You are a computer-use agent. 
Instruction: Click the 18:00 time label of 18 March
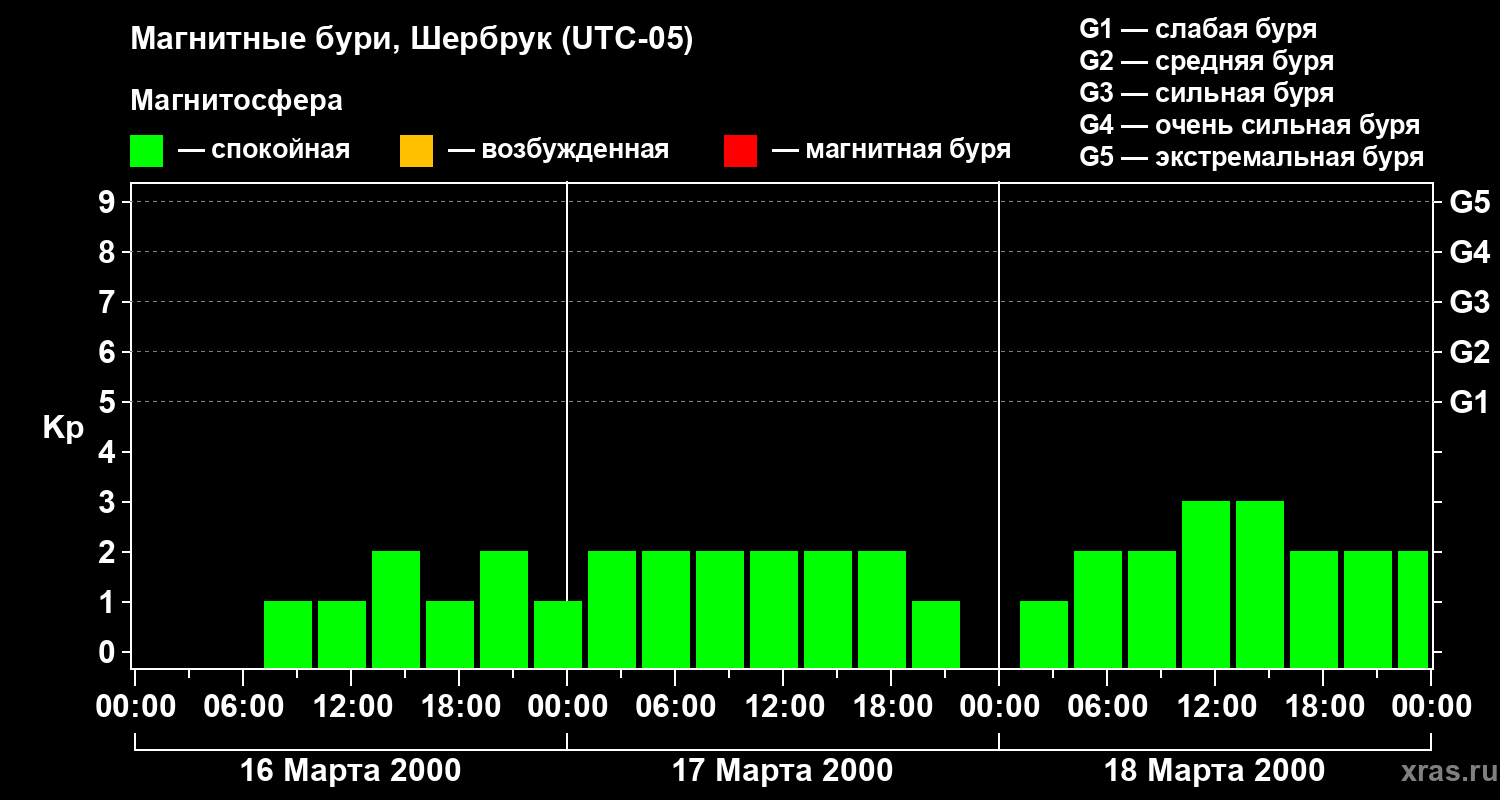pos(1323,707)
